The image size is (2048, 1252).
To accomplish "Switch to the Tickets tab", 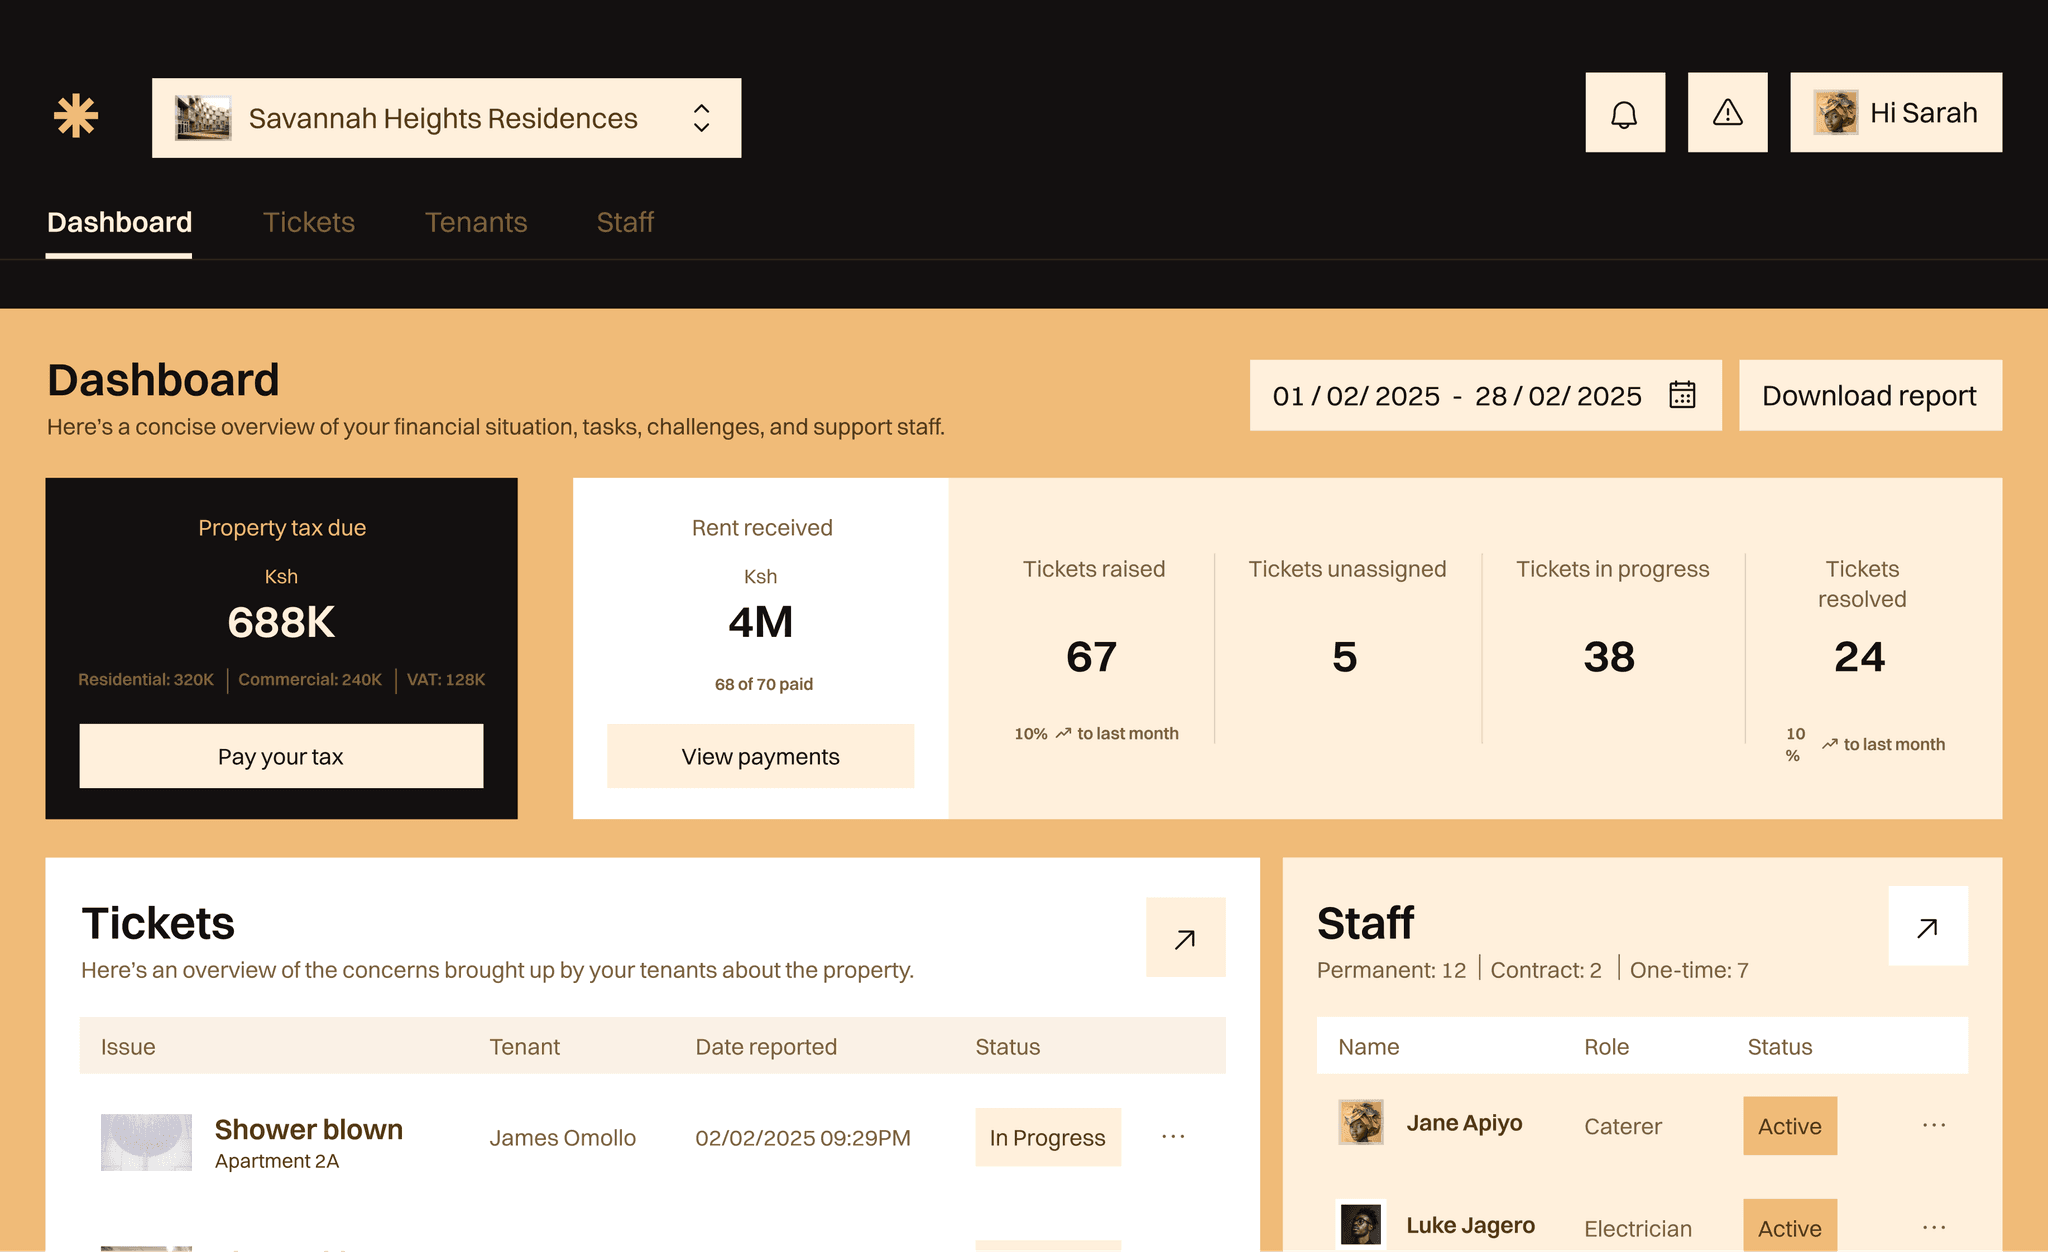I will [x=308, y=222].
